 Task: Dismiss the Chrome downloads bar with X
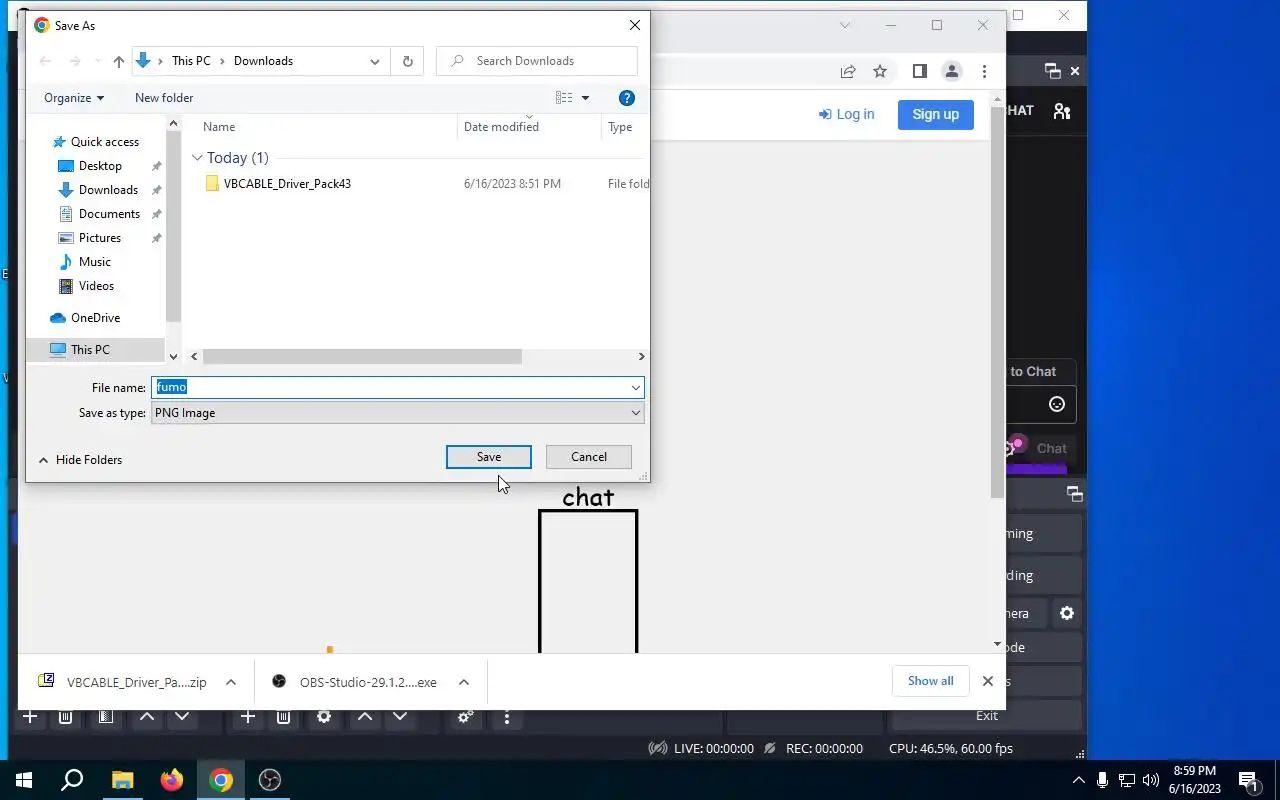(988, 681)
